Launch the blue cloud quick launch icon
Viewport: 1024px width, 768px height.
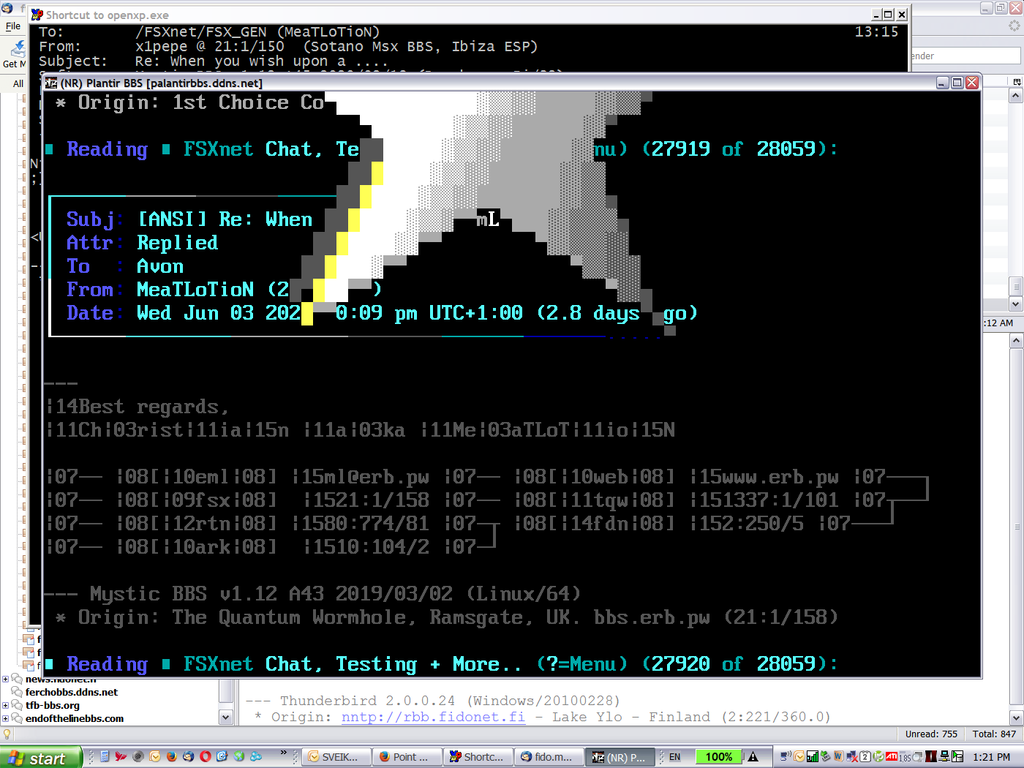[256, 757]
